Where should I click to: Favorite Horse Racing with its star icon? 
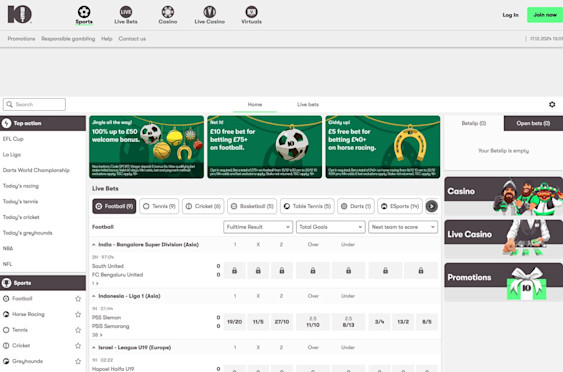tap(78, 314)
